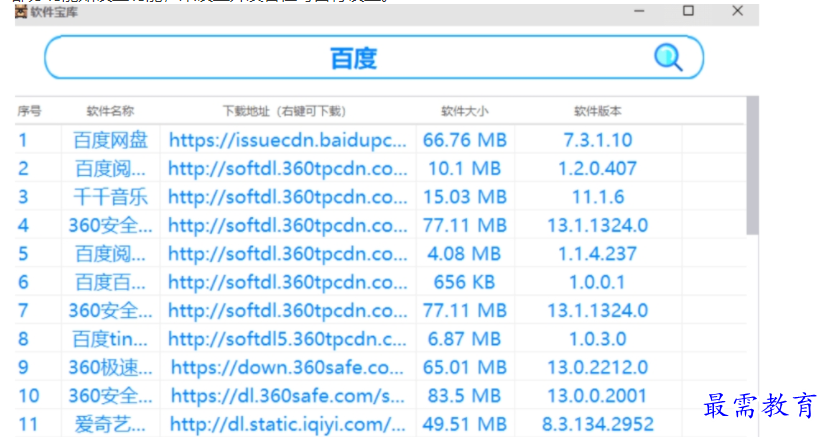Open the softdl5.360tpcdn download link
Viewport: 825px width, 437px height.
[287, 339]
